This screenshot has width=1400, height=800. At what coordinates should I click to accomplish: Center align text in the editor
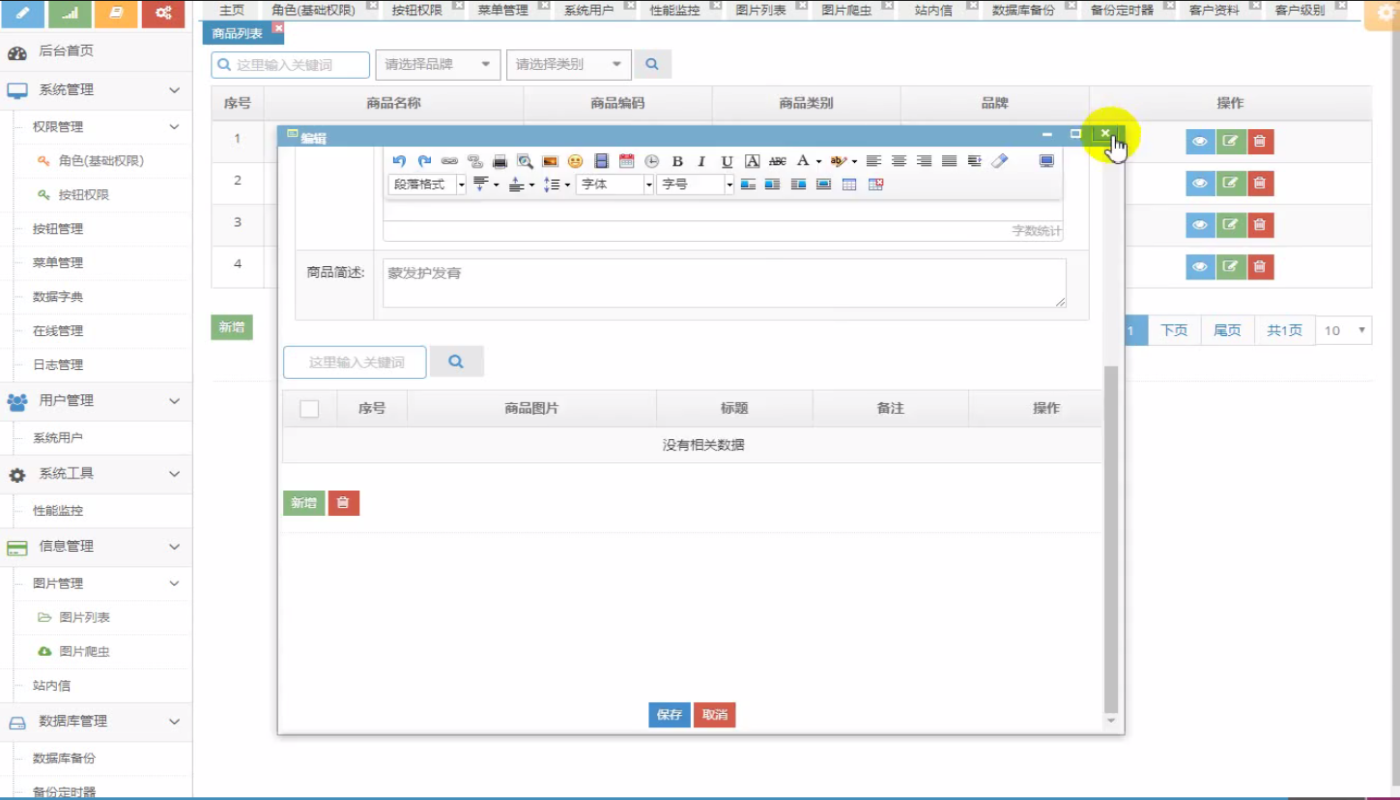[899, 161]
